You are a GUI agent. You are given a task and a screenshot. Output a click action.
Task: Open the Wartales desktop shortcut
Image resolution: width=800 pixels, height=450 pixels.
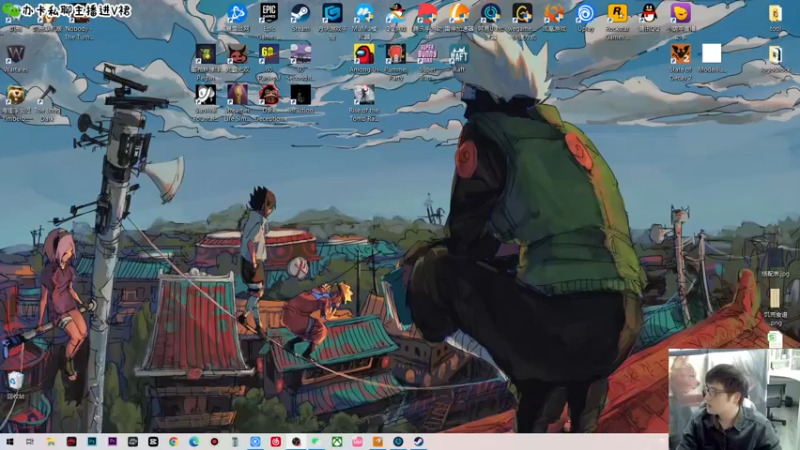[x=16, y=54]
